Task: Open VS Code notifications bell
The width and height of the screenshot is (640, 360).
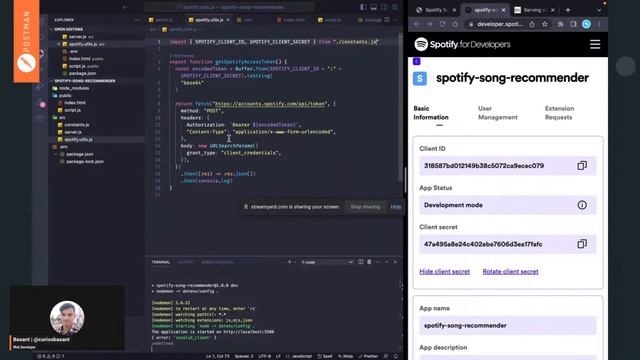Action: tap(396, 356)
